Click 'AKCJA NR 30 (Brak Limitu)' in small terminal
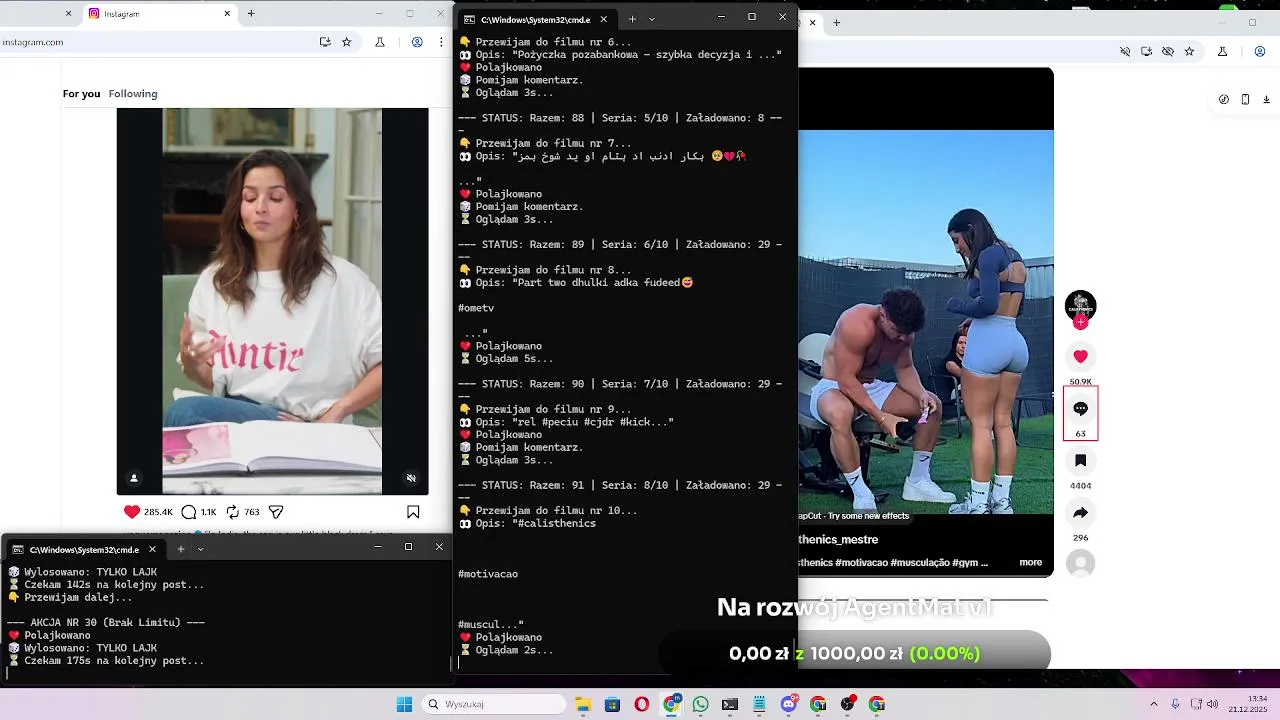Viewport: 1280px width, 720px height. [x=105, y=622]
